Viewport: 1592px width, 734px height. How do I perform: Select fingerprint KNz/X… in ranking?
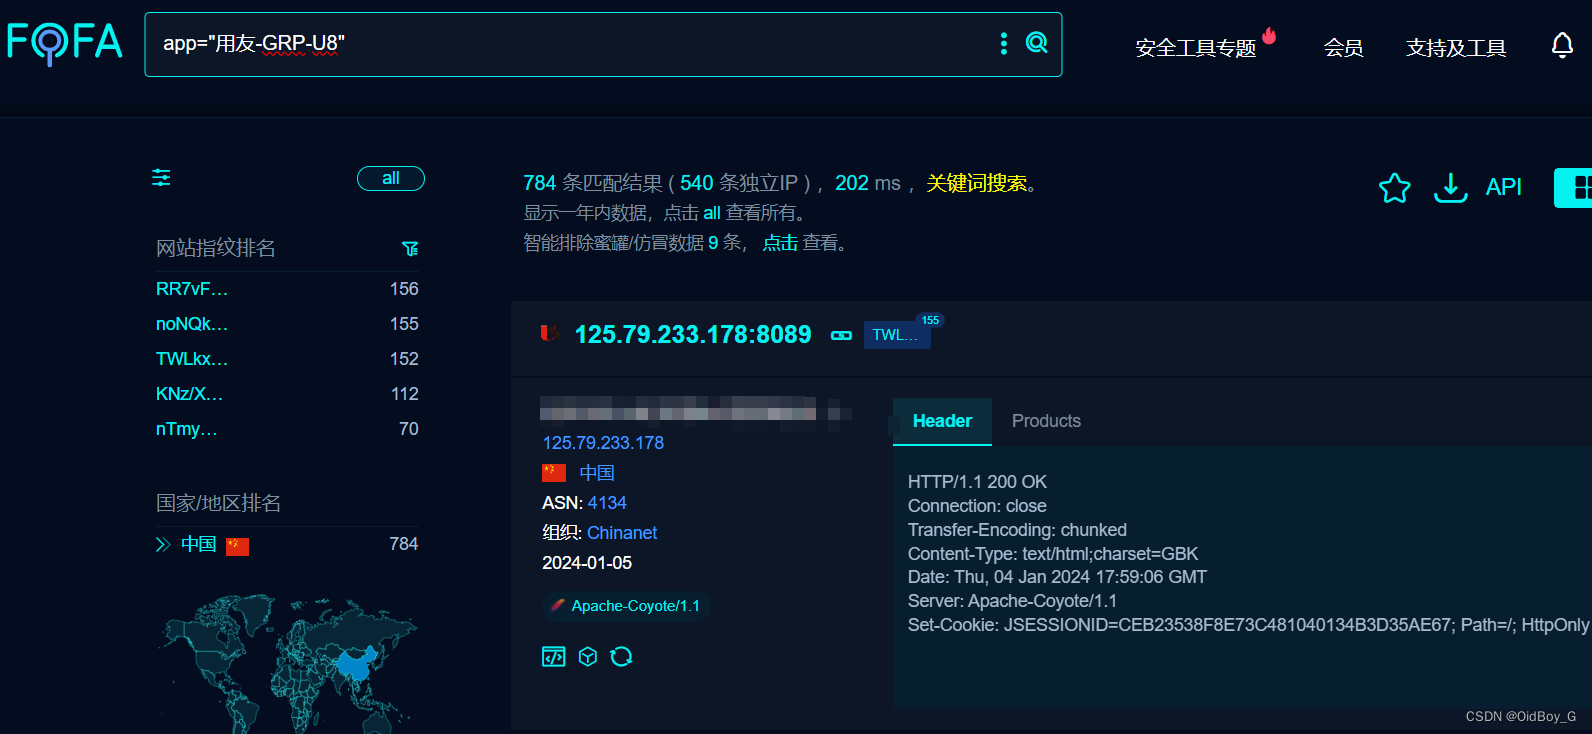[x=189, y=394]
